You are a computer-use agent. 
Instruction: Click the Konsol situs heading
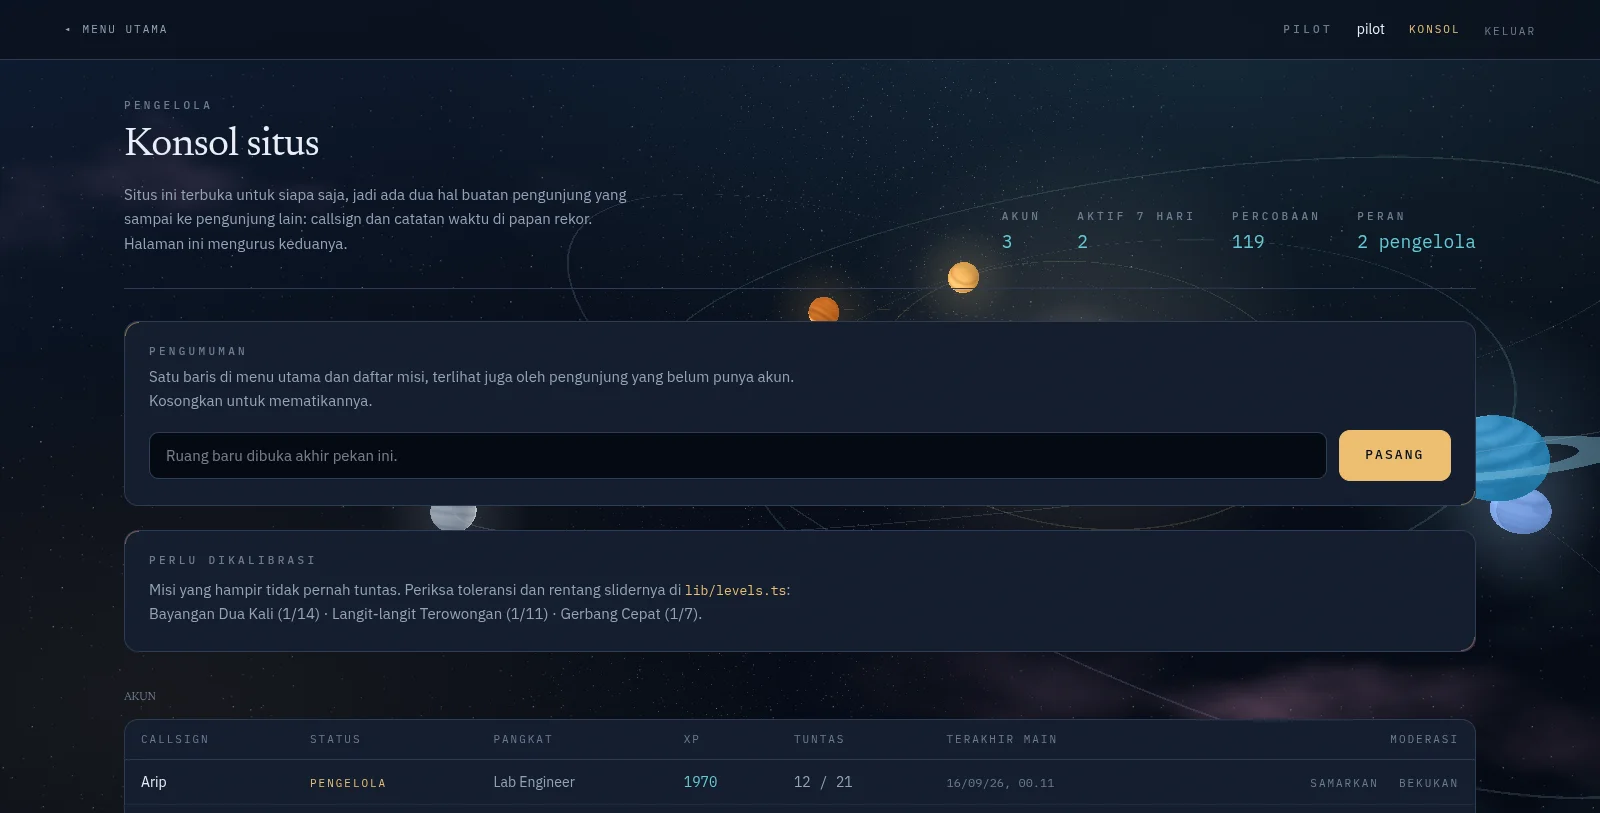pyautogui.click(x=221, y=142)
